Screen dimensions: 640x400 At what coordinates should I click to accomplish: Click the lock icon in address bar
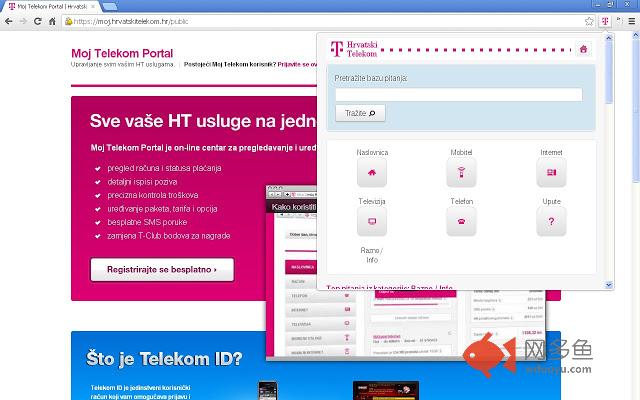(x=69, y=21)
